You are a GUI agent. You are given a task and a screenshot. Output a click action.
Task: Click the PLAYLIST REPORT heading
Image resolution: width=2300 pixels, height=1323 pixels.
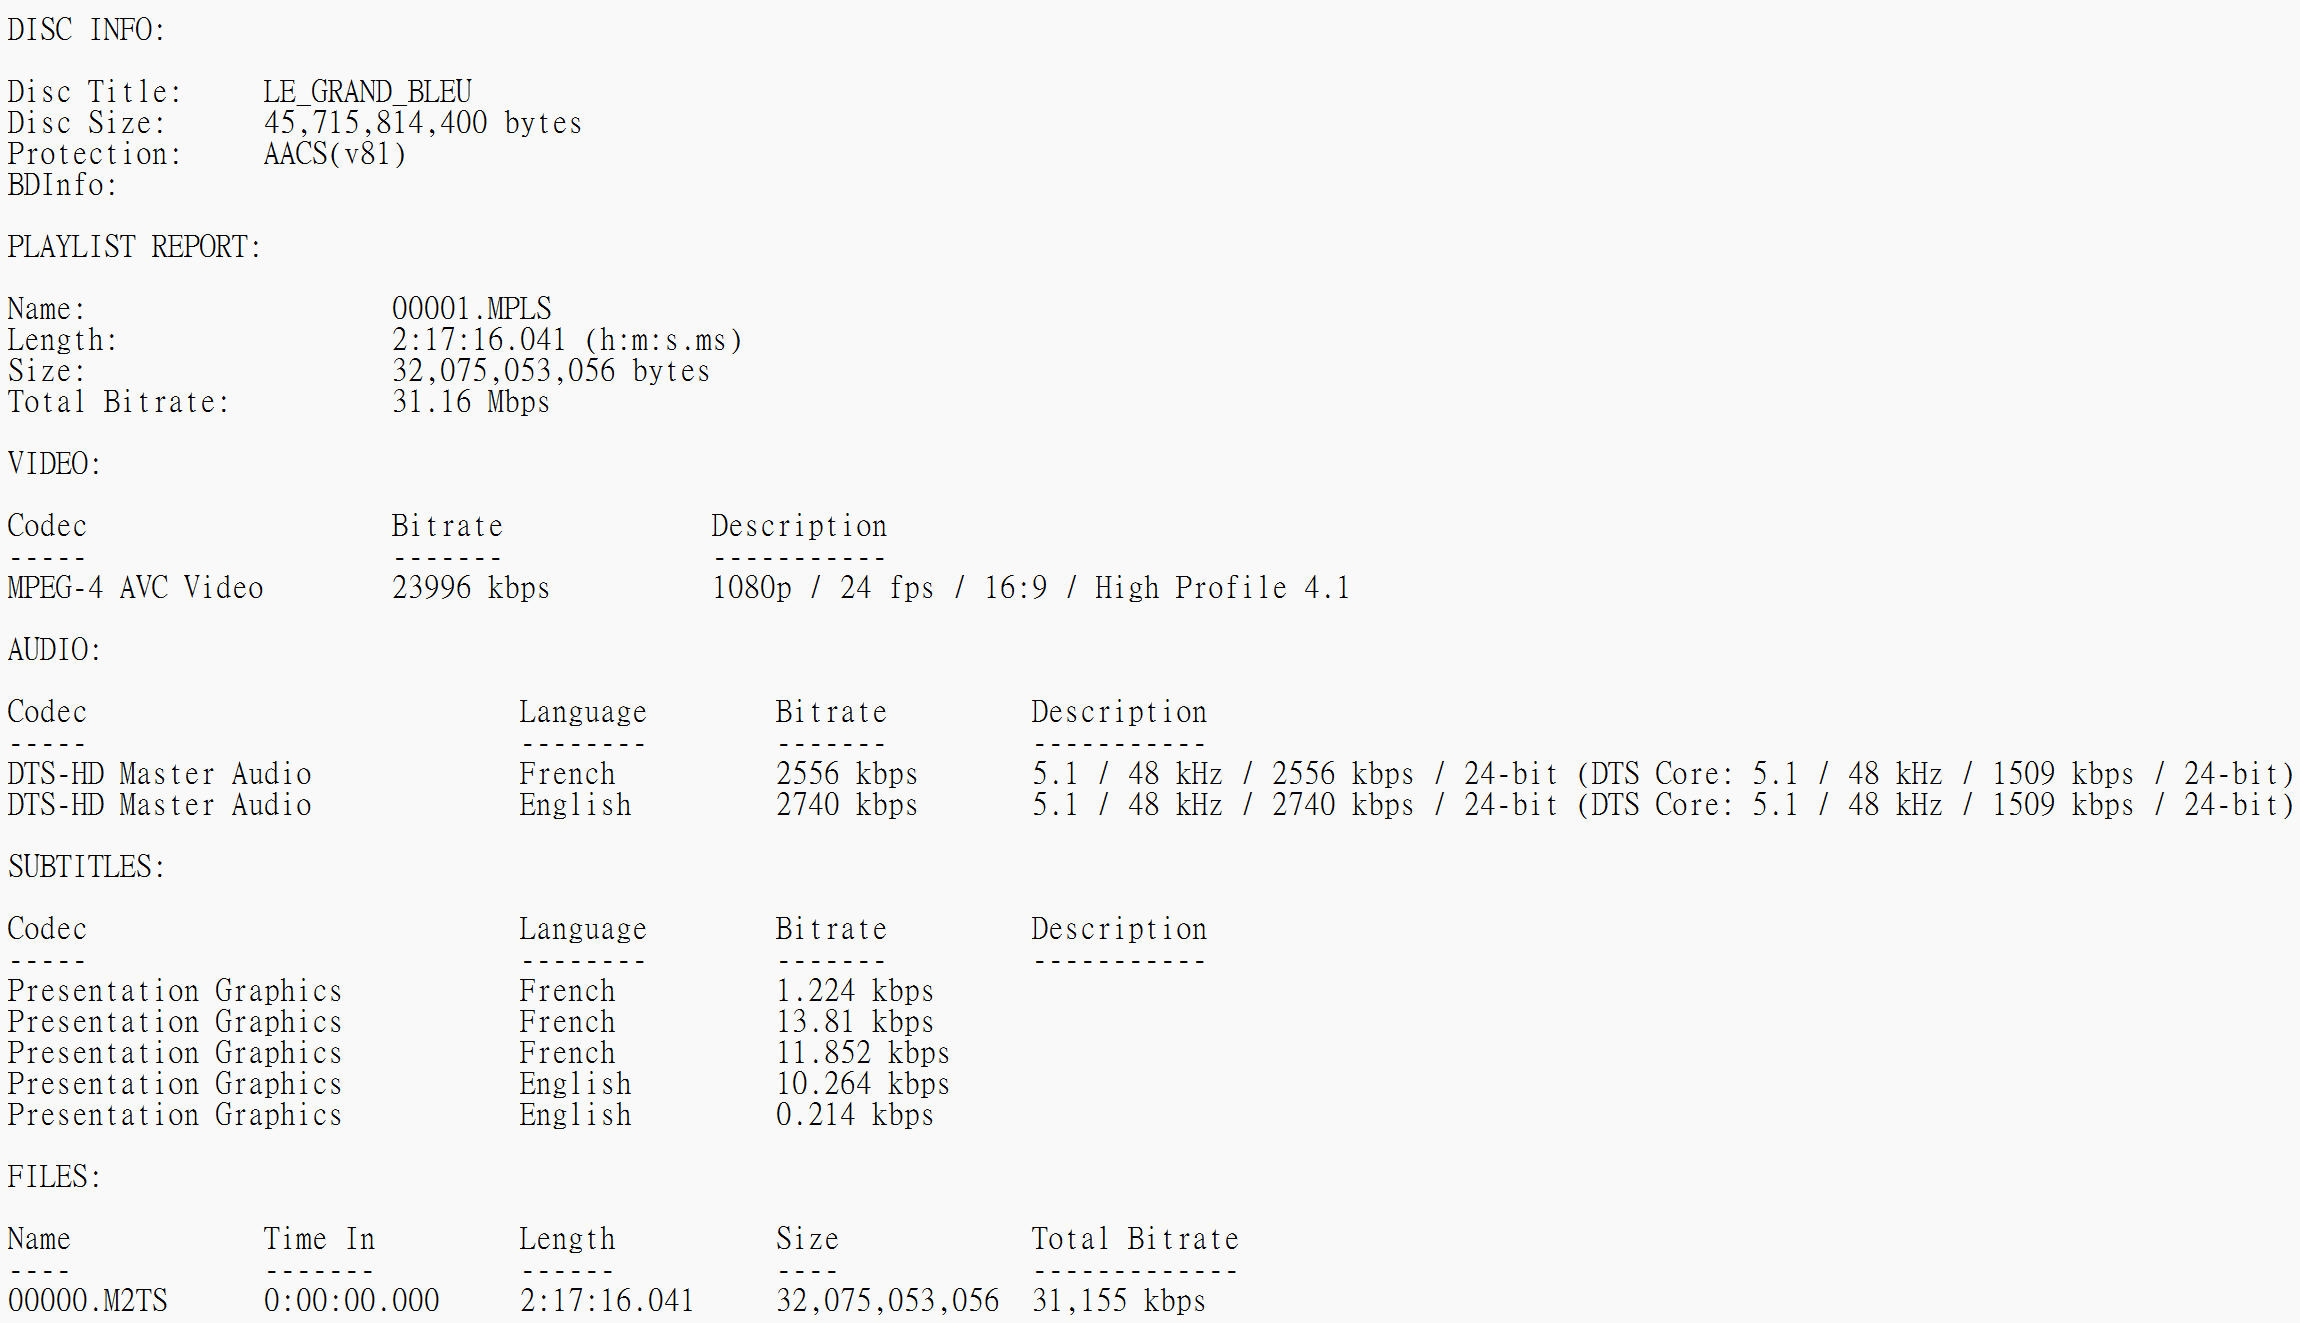pos(134,247)
